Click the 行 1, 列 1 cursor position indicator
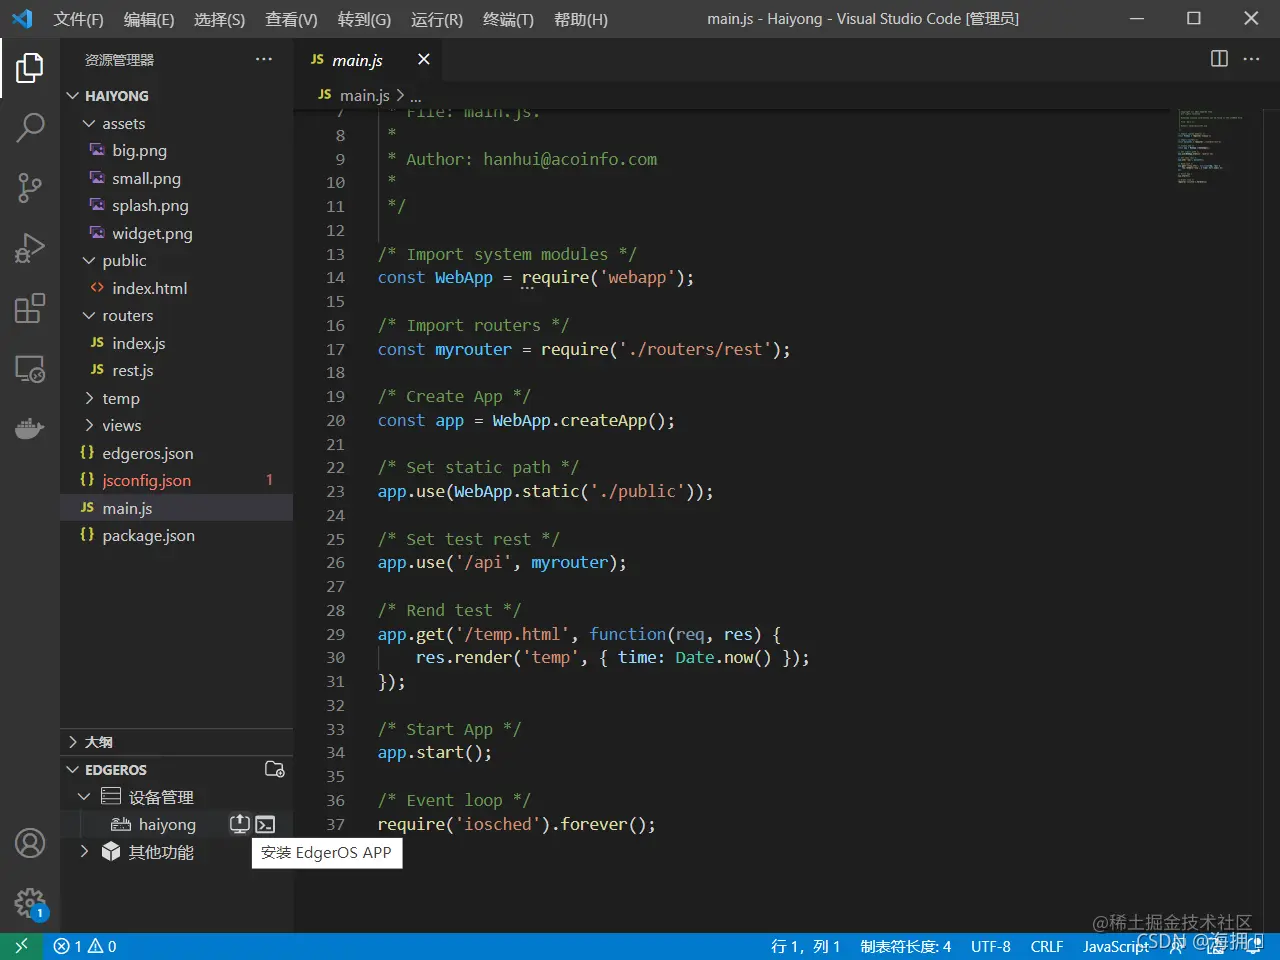 [805, 946]
